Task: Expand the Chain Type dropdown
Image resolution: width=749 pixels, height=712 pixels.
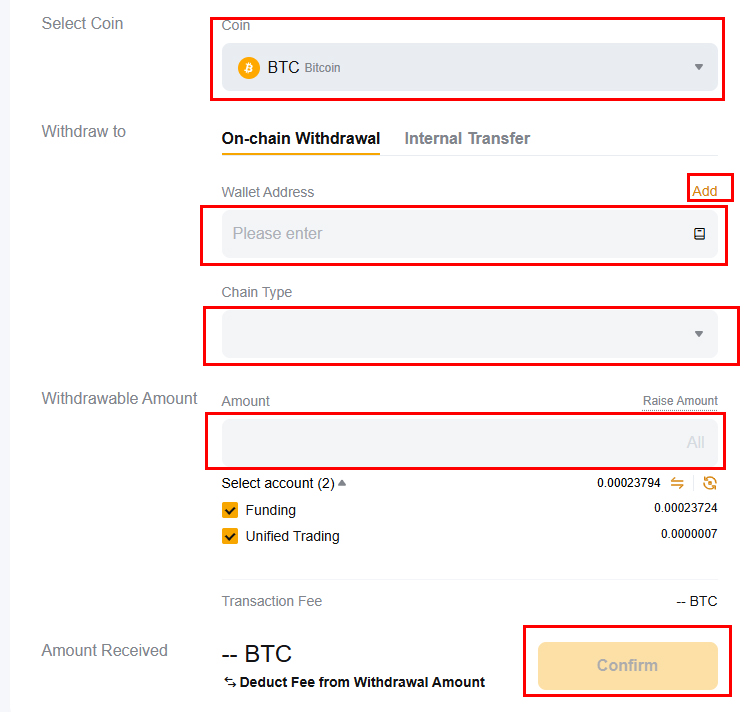Action: click(698, 334)
